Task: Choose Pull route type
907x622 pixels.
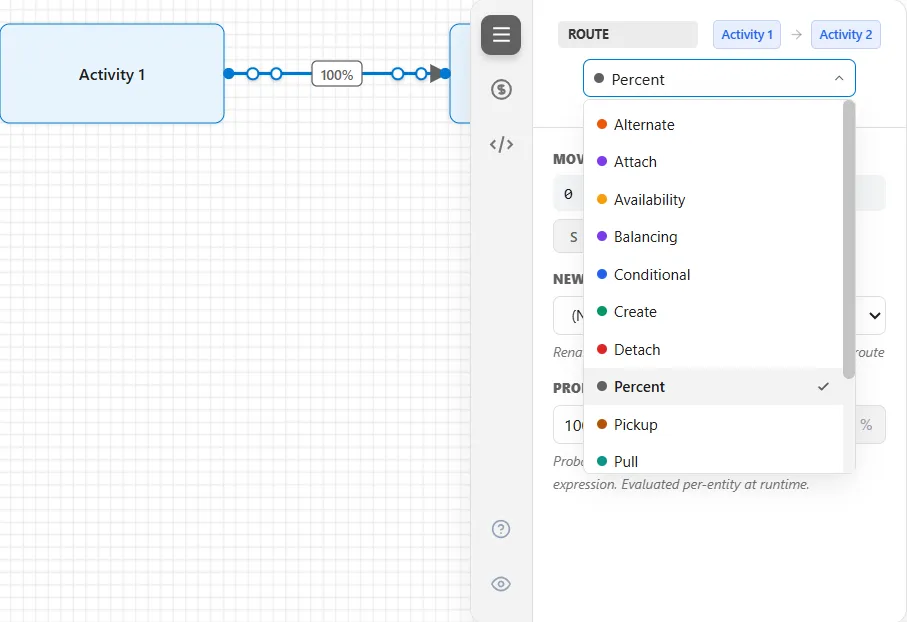Action: click(713, 461)
